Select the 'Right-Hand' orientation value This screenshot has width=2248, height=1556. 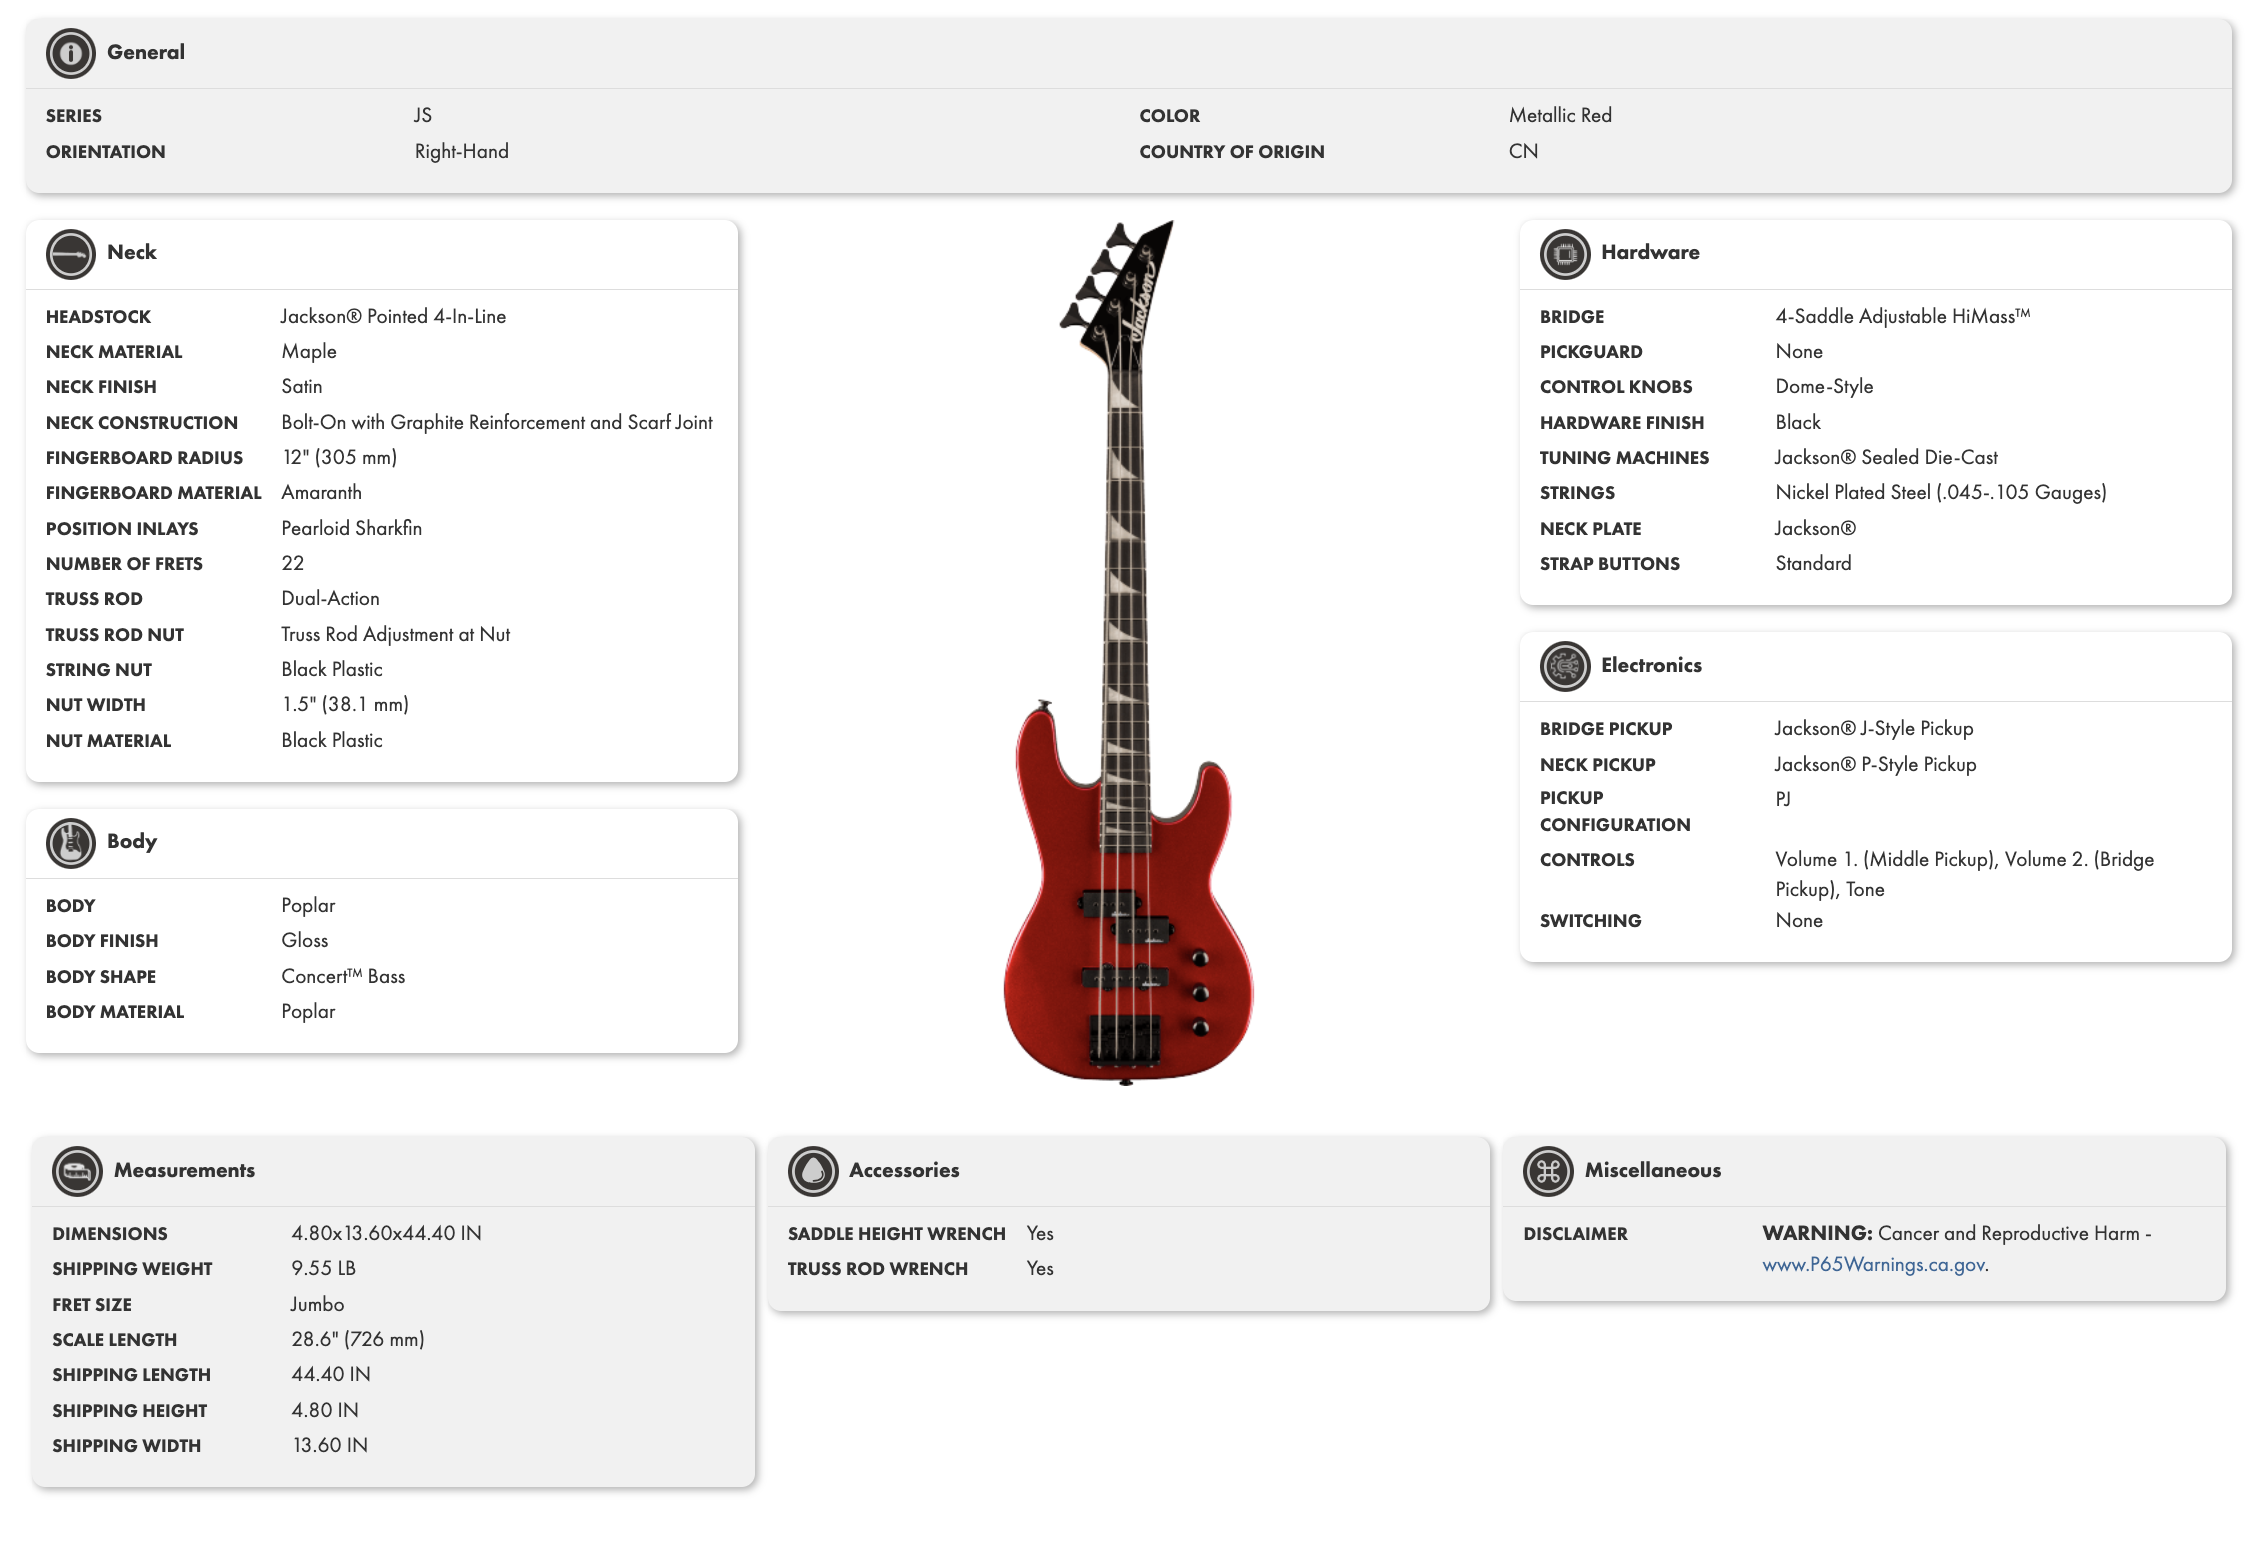462,151
